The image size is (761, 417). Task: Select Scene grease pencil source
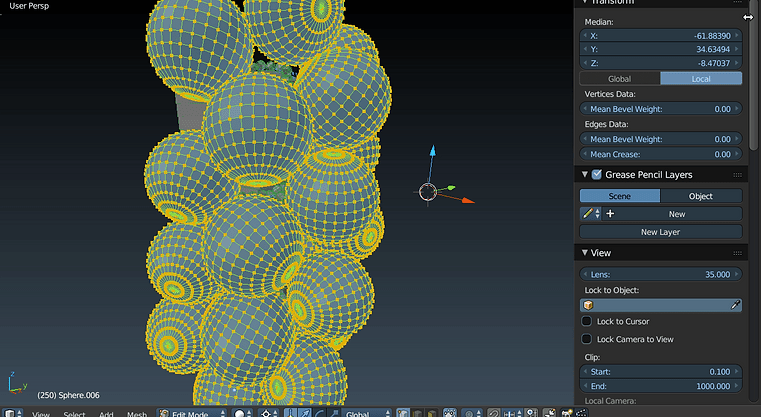[x=620, y=196]
